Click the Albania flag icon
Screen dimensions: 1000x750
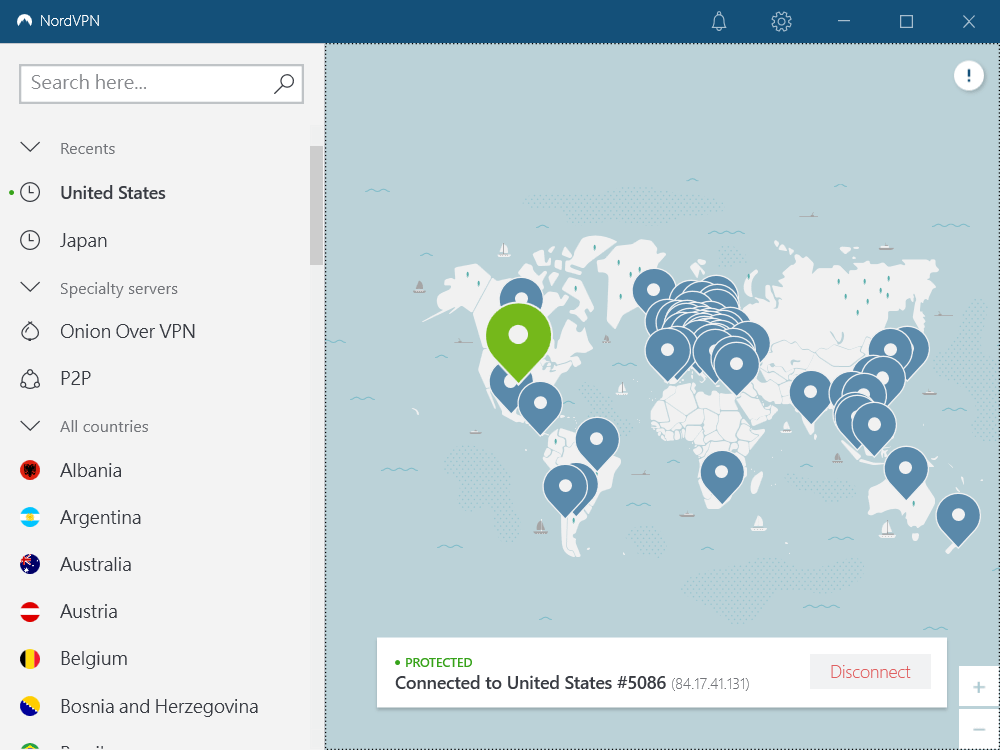coord(30,470)
